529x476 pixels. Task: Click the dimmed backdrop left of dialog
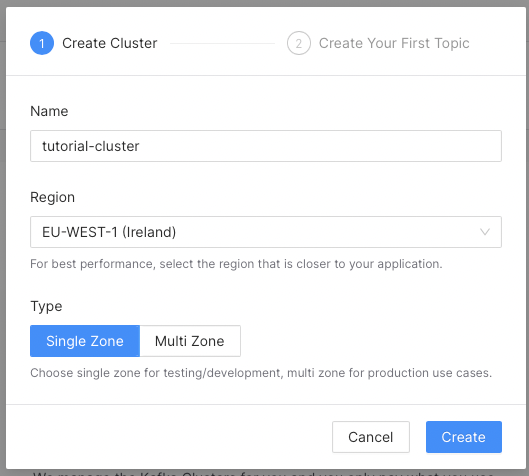pyautogui.click(x=3, y=236)
